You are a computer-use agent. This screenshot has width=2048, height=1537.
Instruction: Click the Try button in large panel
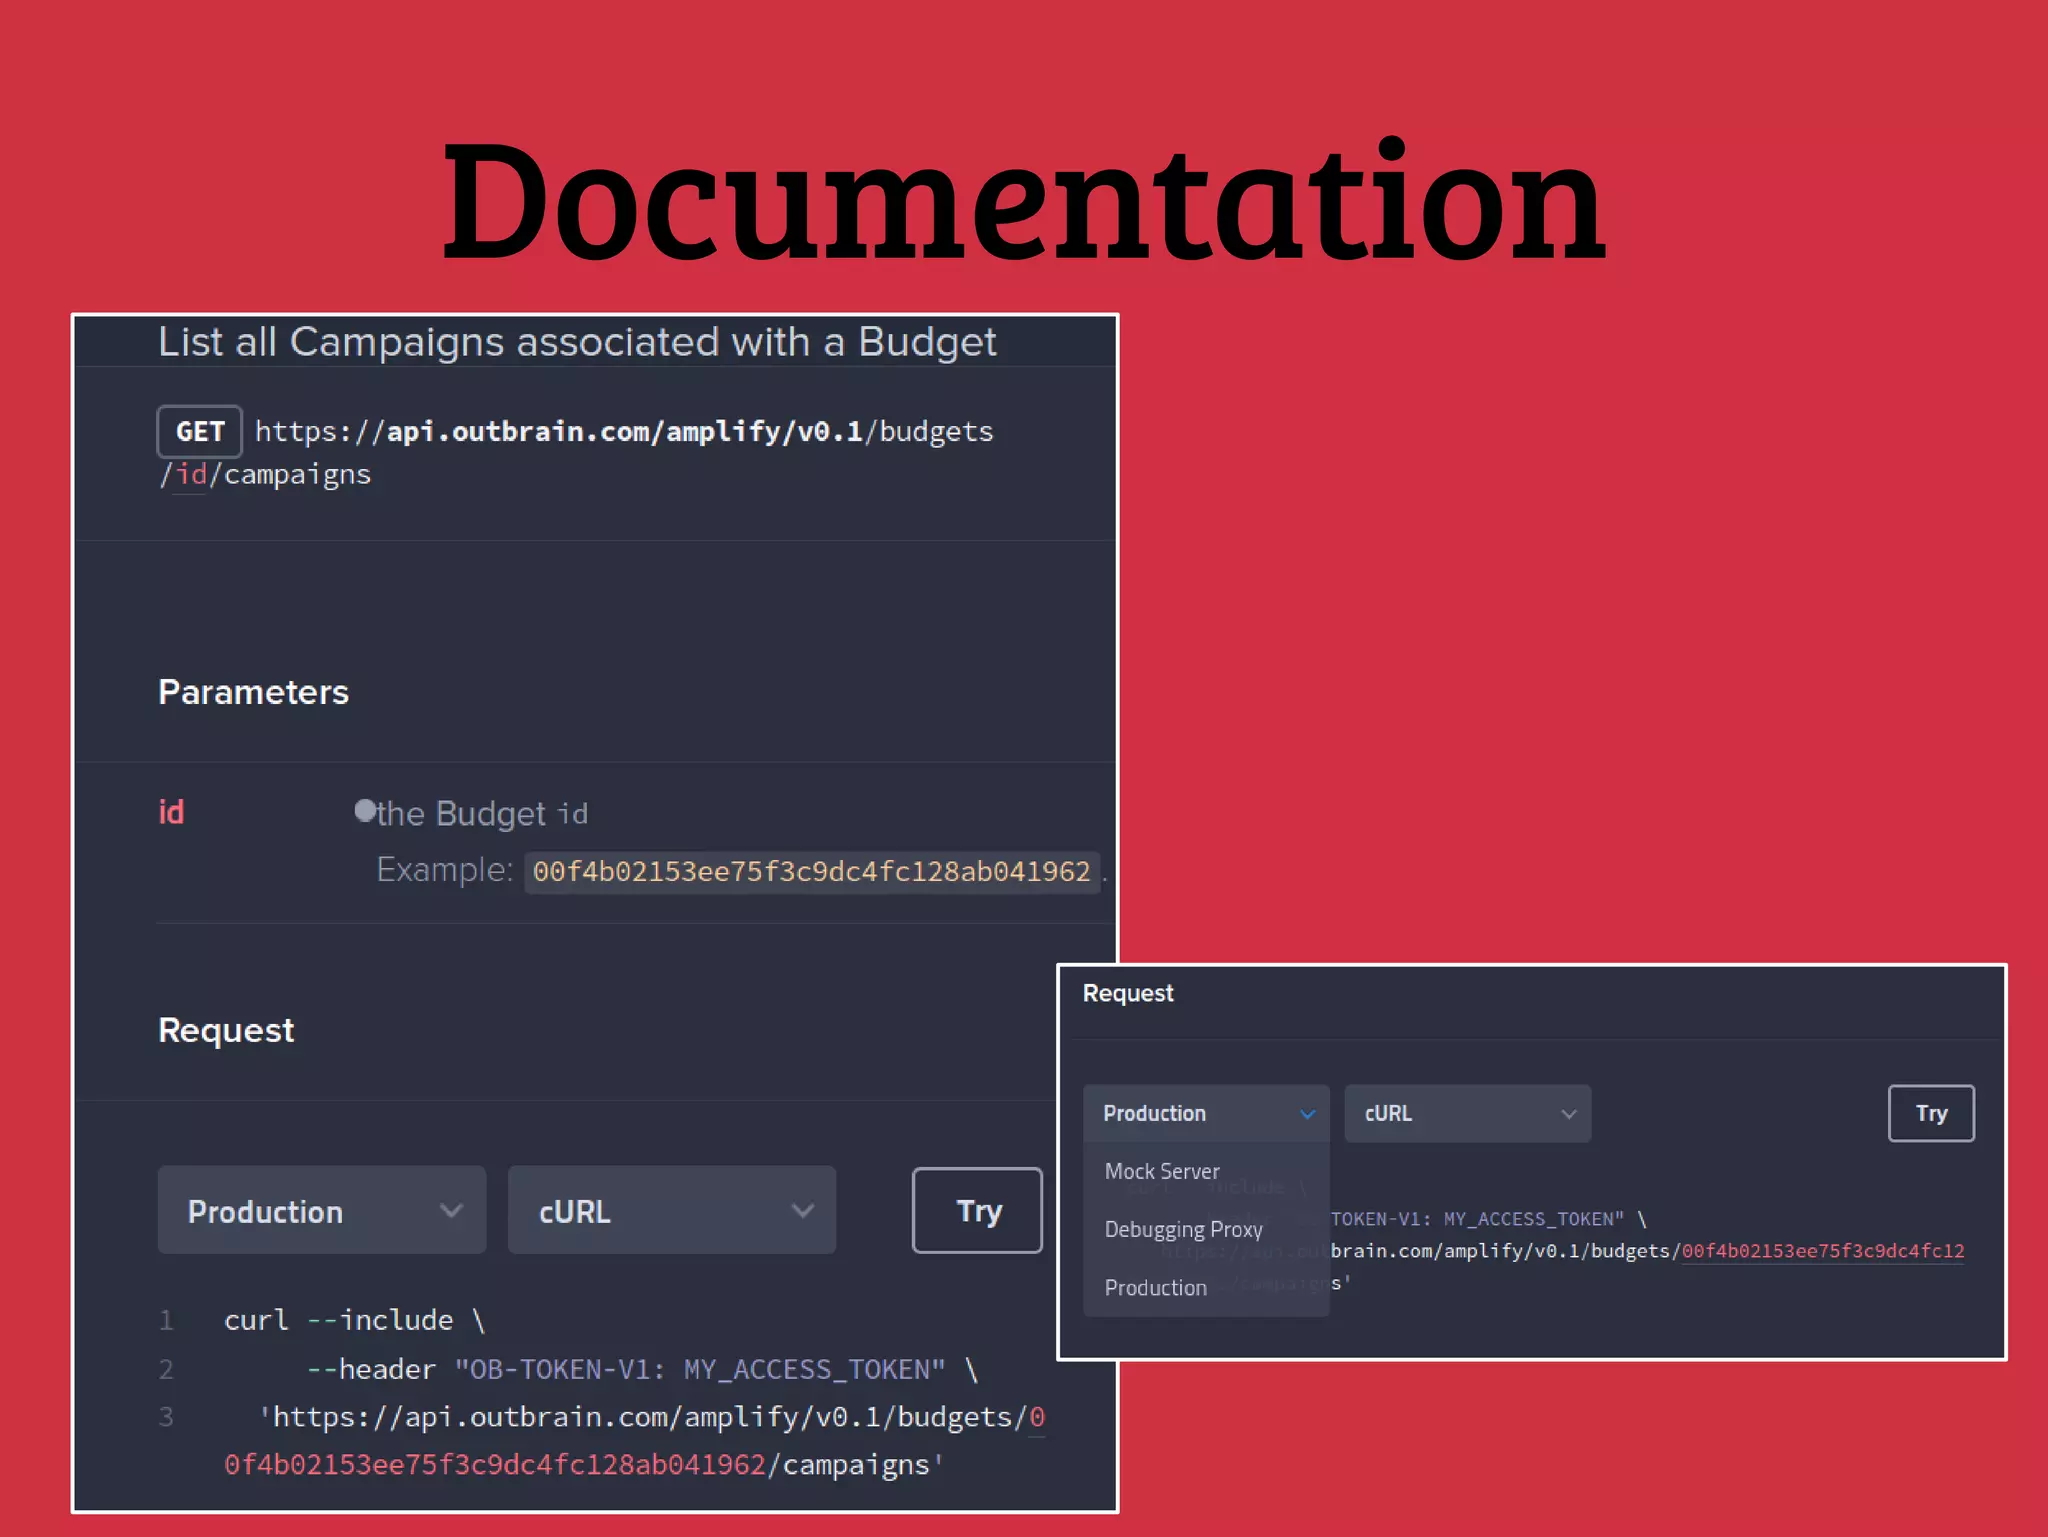point(977,1210)
